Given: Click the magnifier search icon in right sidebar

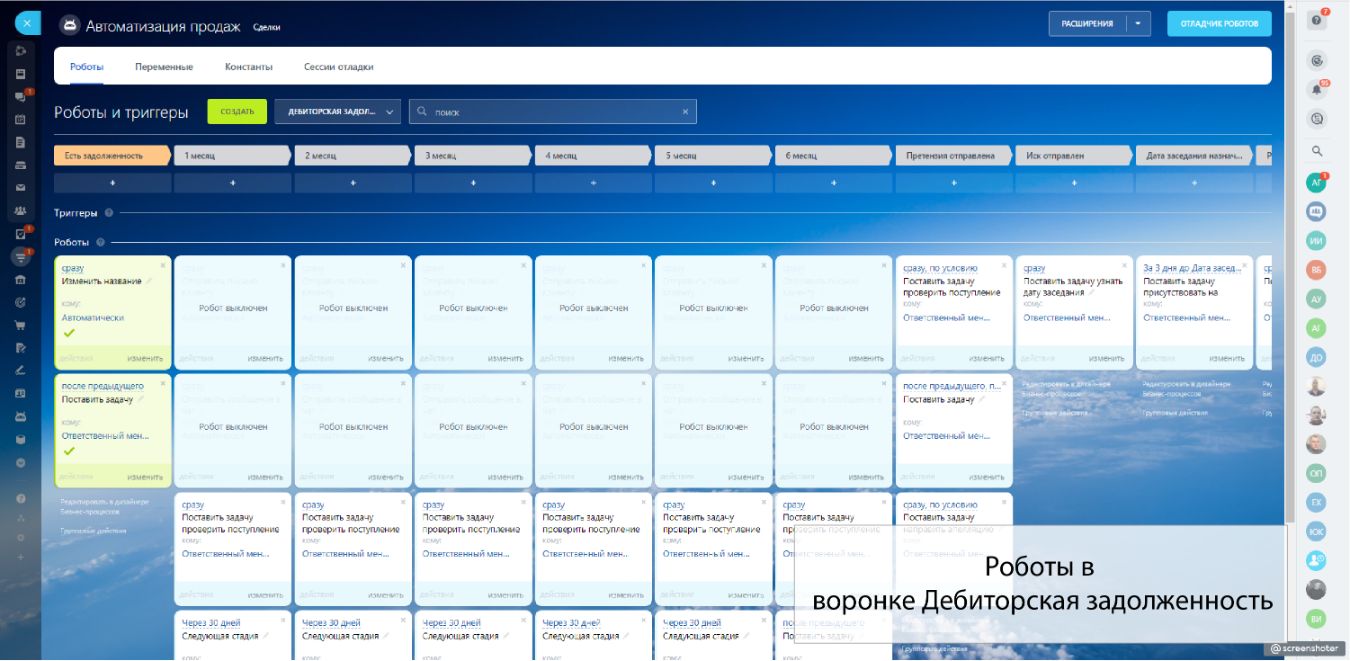Looking at the screenshot, I should (1317, 151).
